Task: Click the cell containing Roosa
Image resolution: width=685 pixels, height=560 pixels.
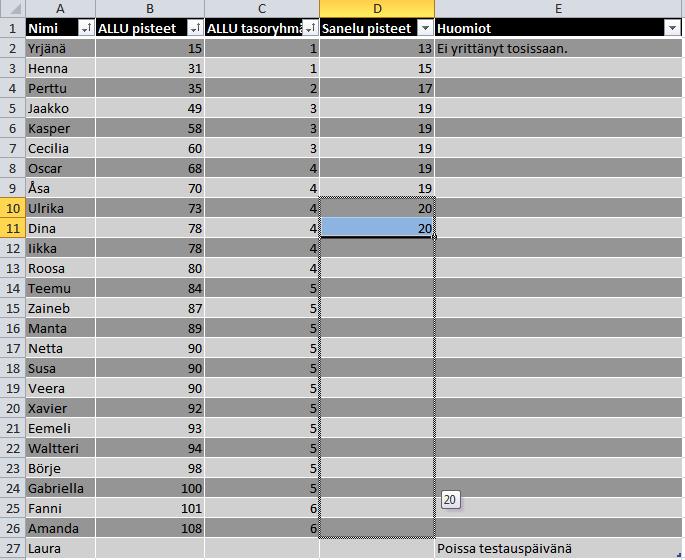Action: pos(60,268)
